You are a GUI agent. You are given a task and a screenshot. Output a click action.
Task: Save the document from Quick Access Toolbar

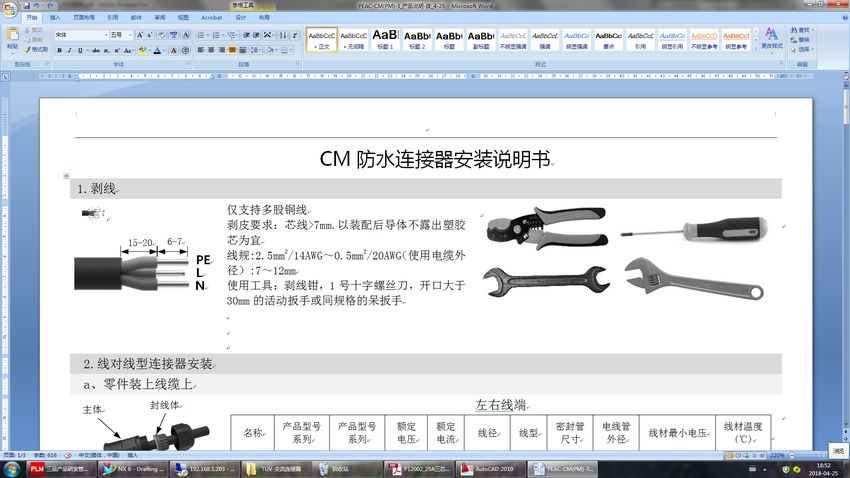click(x=27, y=5)
